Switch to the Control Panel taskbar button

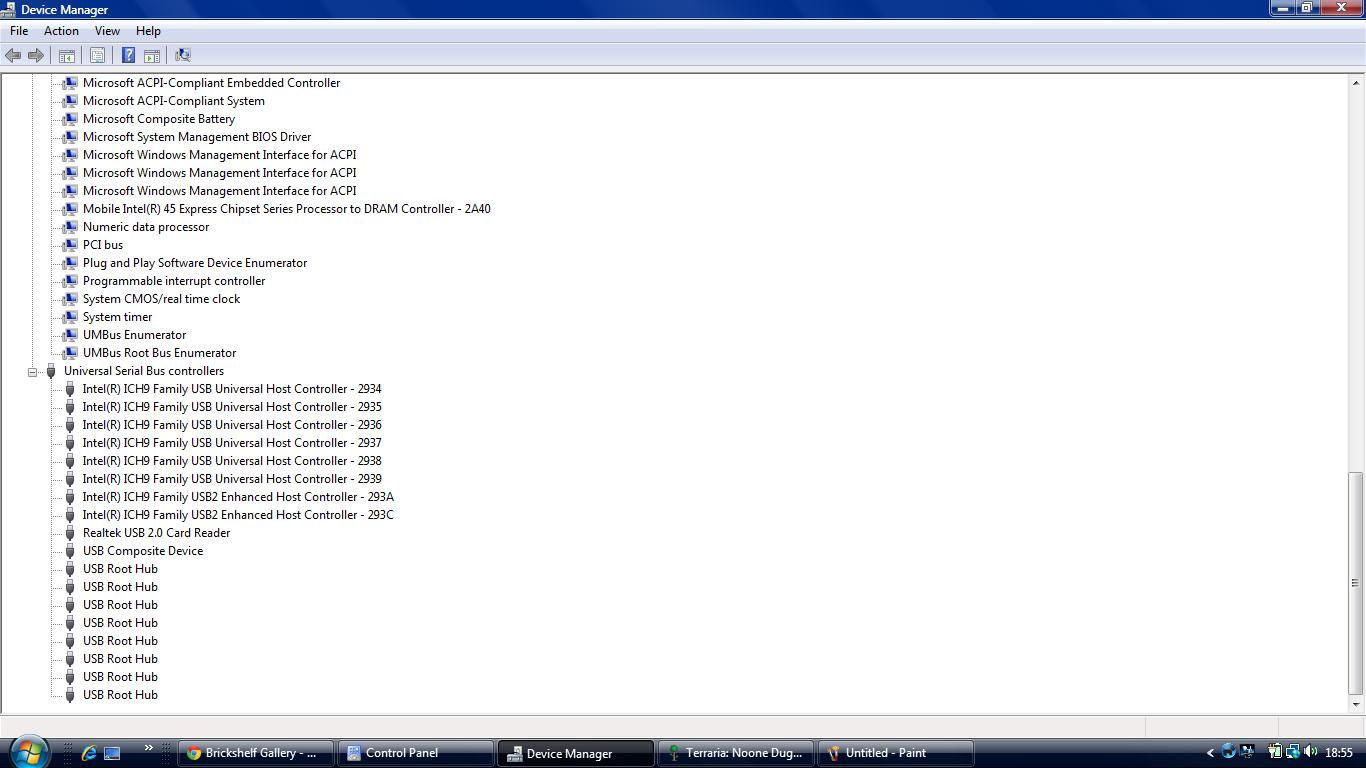pyautogui.click(x=417, y=753)
